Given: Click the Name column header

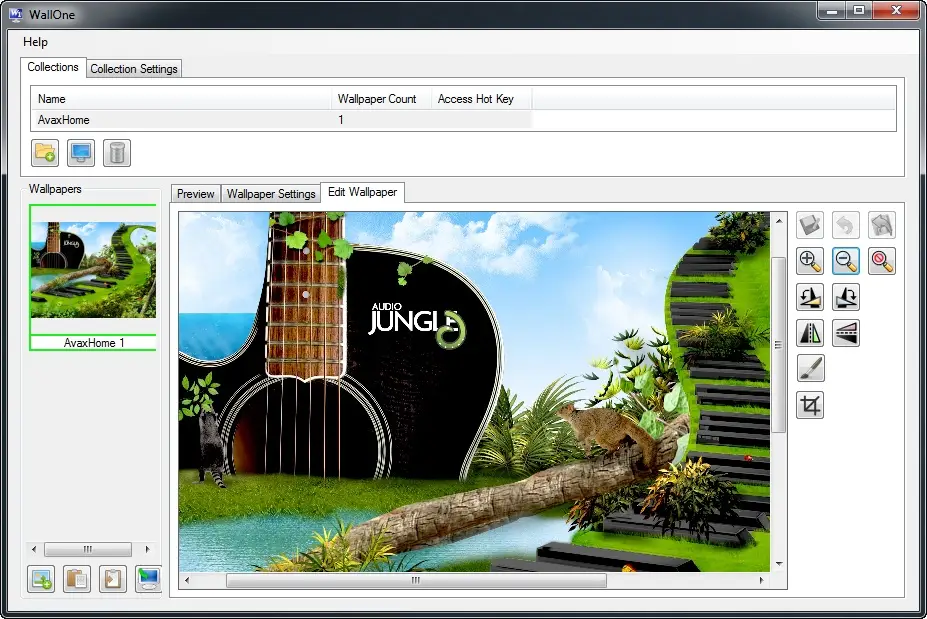Looking at the screenshot, I should click(x=181, y=99).
